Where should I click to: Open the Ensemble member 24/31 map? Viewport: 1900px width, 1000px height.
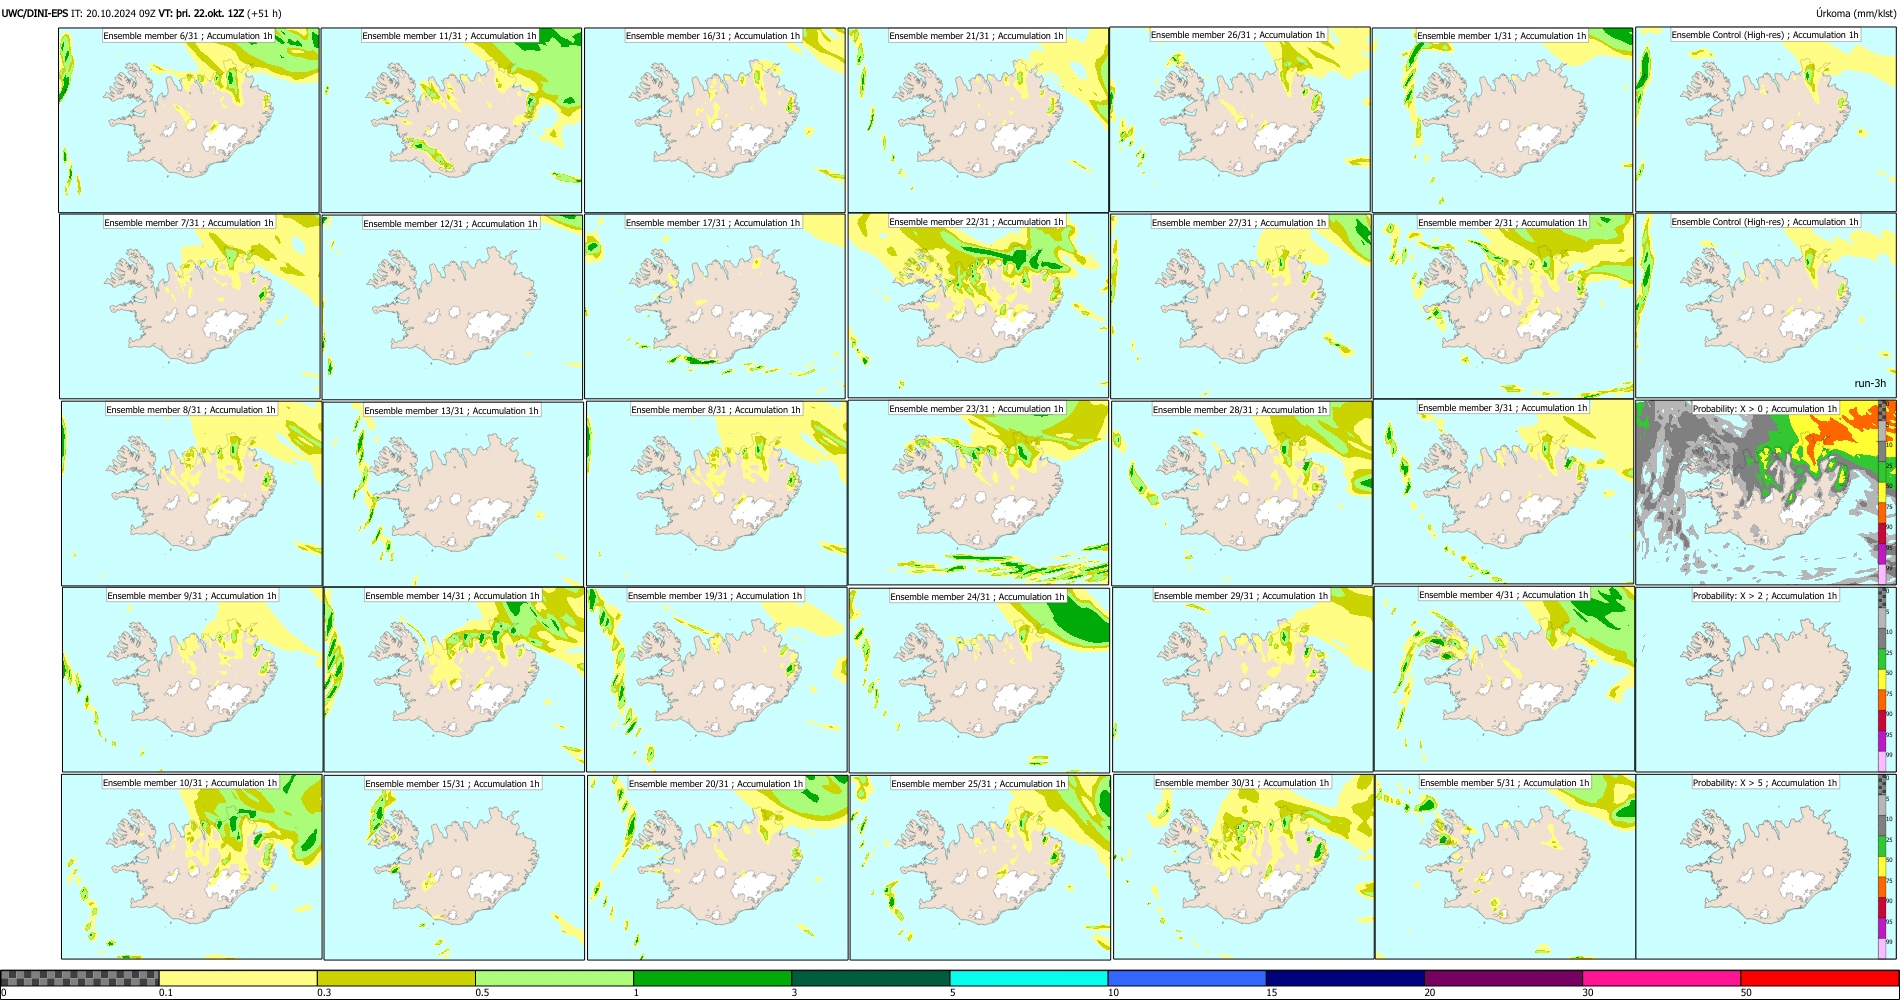click(979, 680)
